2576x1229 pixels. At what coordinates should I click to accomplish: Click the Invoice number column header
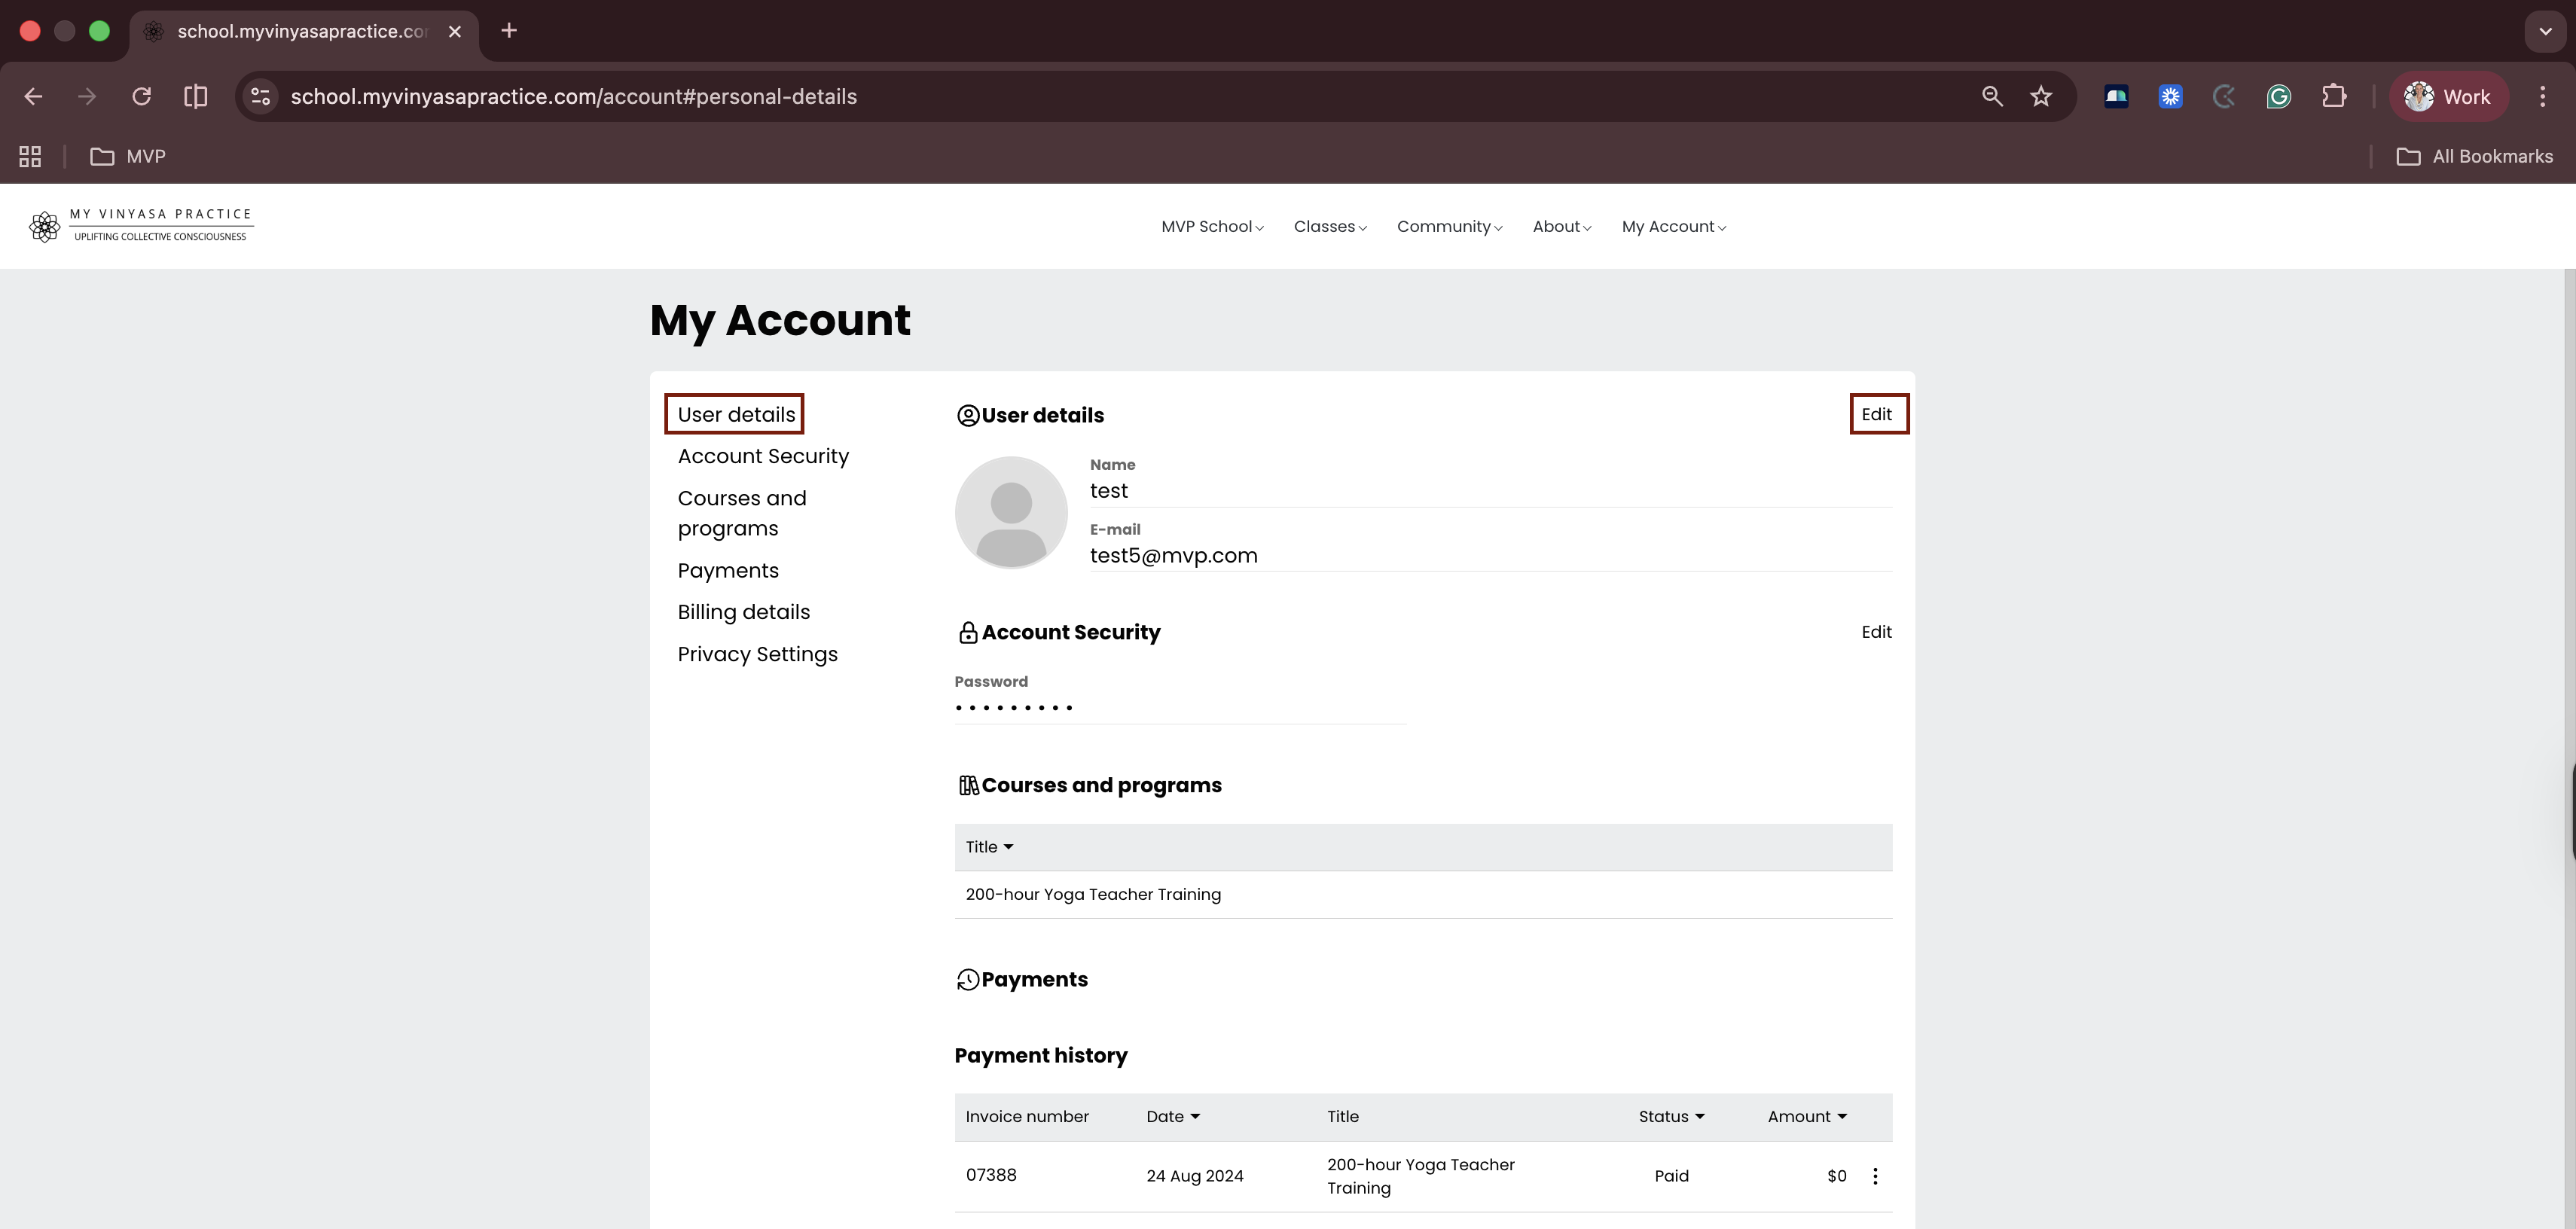pyautogui.click(x=1027, y=1117)
